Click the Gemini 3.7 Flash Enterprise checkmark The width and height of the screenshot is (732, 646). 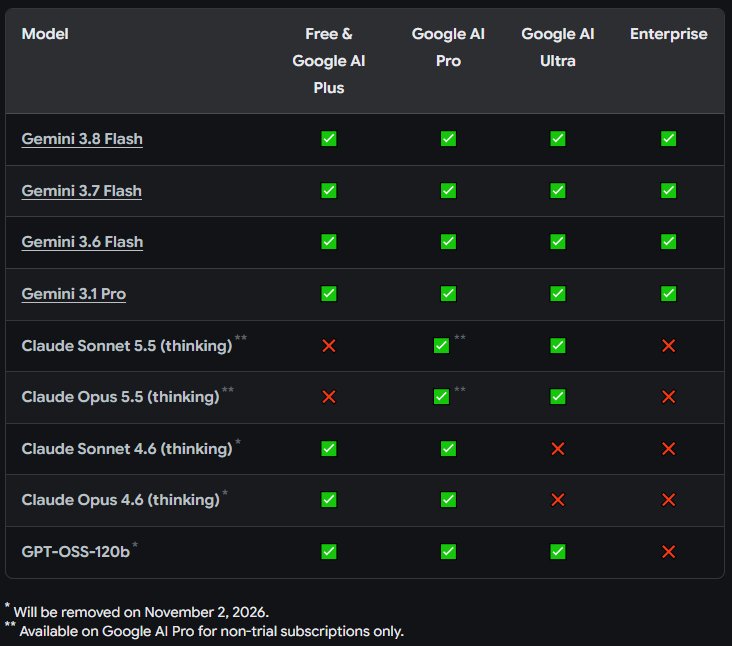(669, 190)
